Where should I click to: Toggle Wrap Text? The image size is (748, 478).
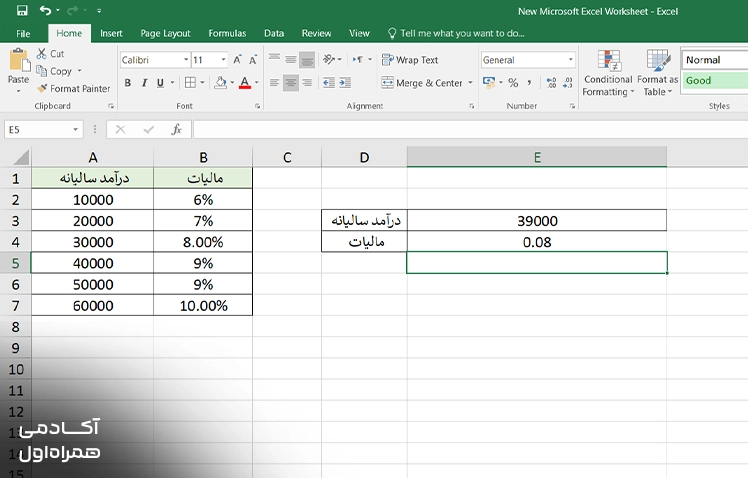[x=410, y=60]
